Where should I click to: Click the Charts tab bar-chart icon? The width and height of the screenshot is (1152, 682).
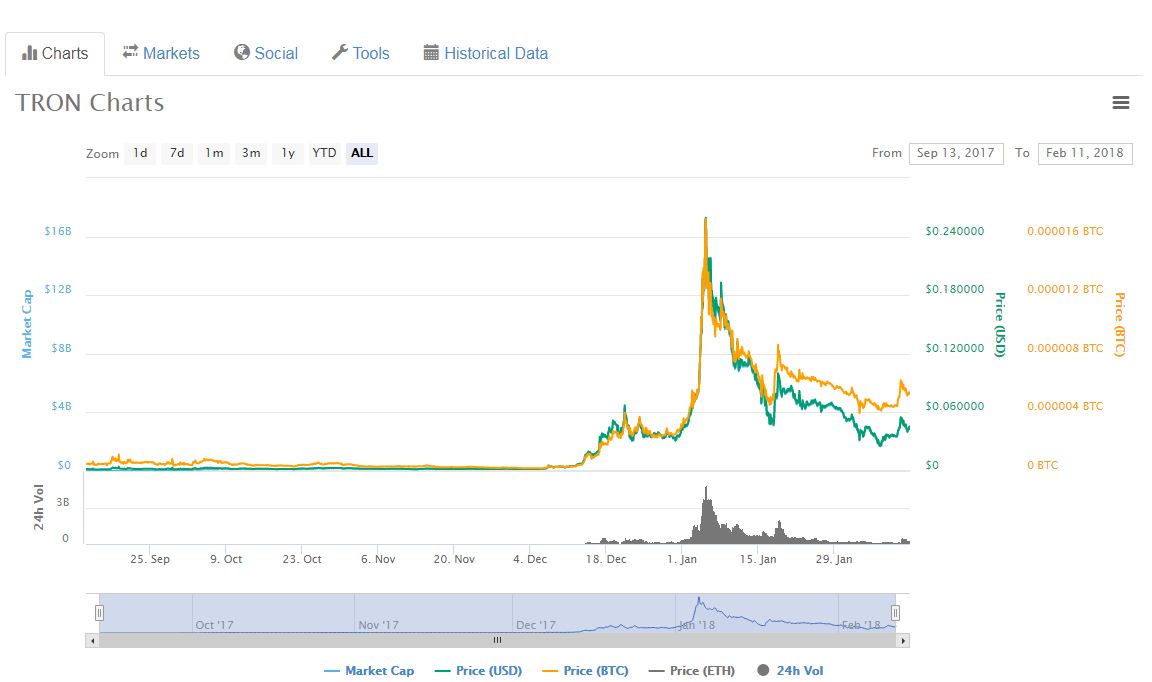pyautogui.click(x=29, y=53)
